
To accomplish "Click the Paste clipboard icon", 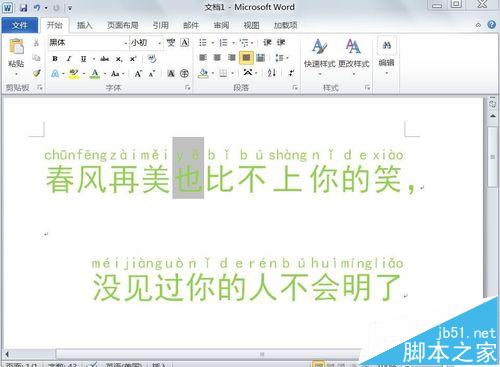I will coord(16,47).
